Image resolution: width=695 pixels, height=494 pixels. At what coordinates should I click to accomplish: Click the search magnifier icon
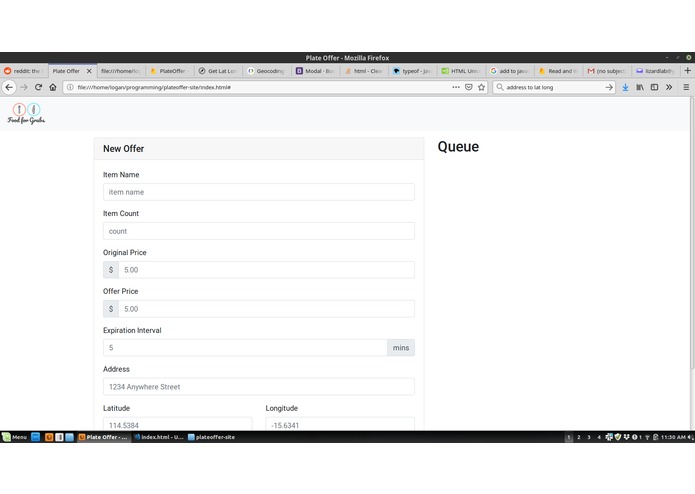coord(500,87)
